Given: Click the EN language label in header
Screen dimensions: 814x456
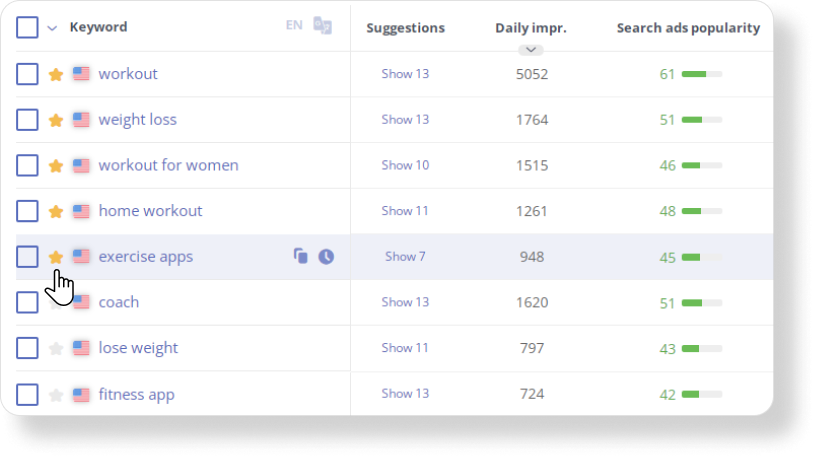Looking at the screenshot, I should (294, 25).
